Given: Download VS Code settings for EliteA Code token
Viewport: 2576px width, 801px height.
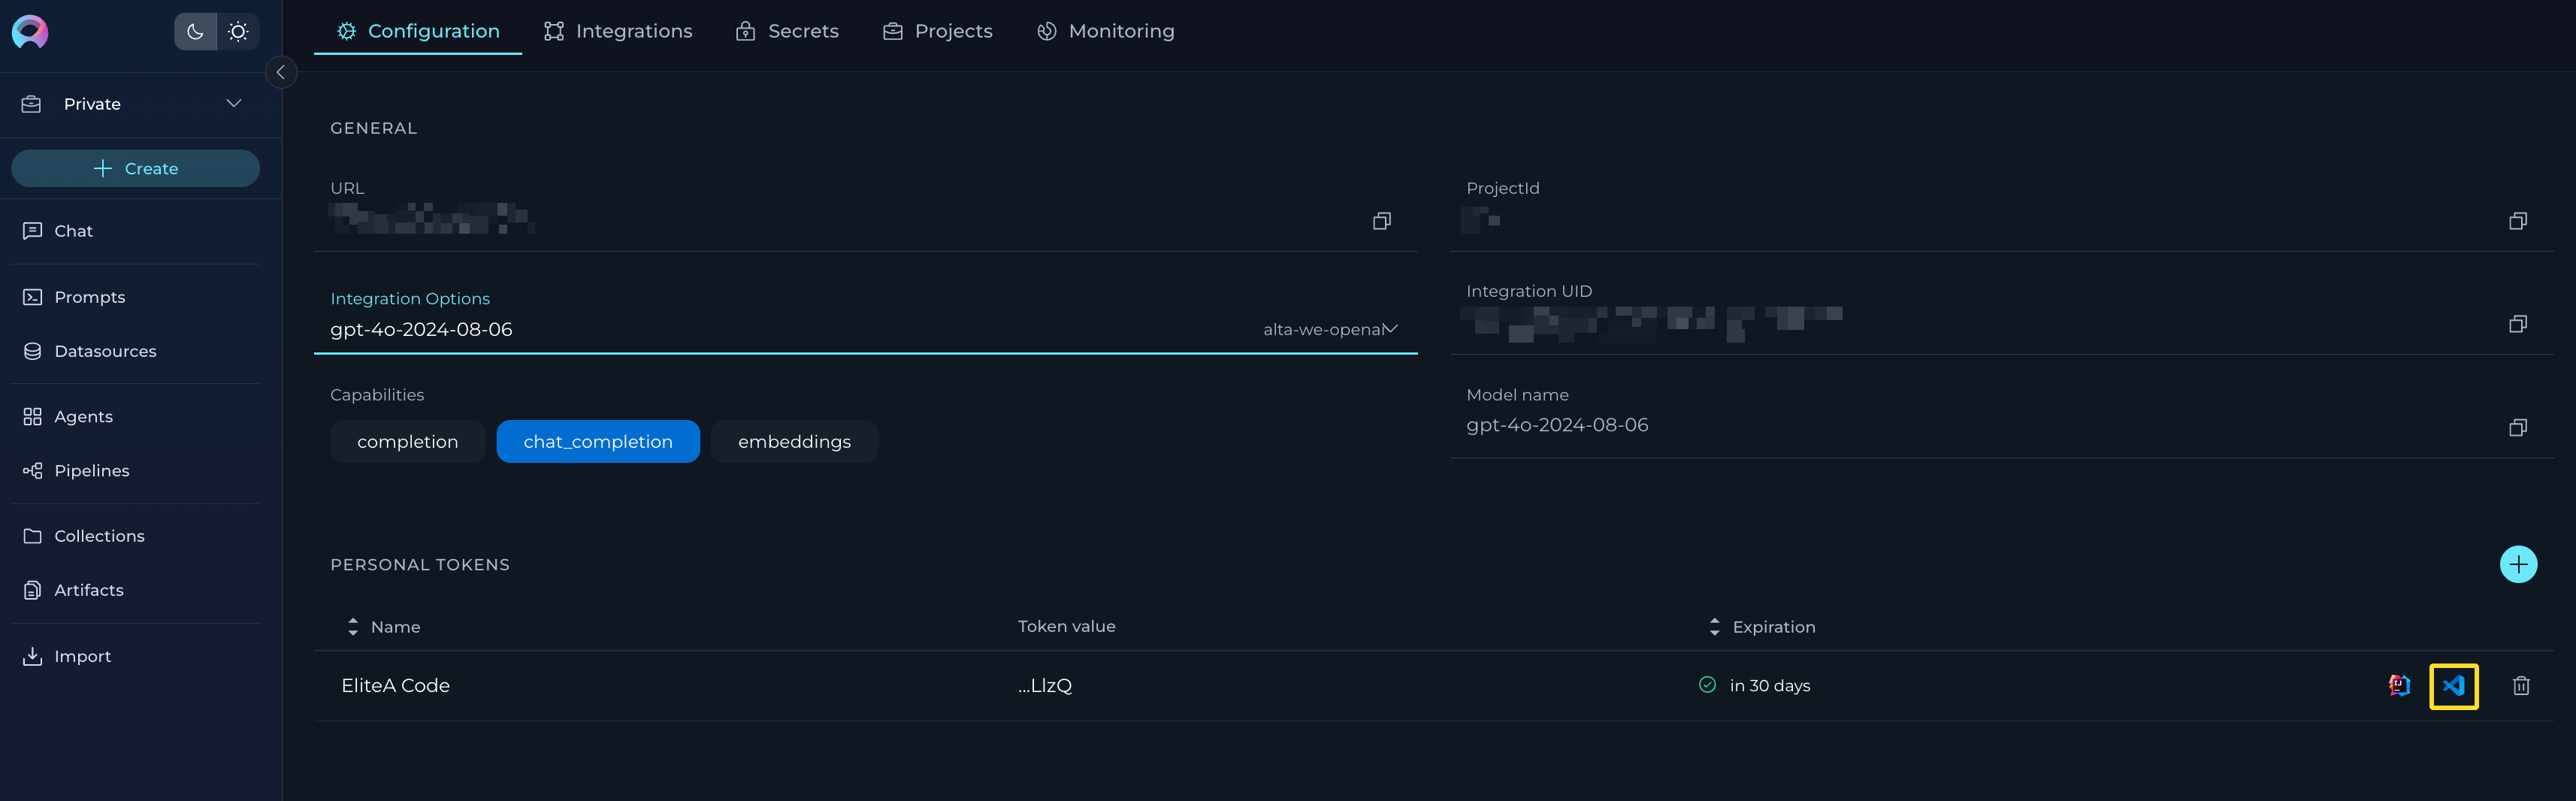Looking at the screenshot, I should 2453,686.
